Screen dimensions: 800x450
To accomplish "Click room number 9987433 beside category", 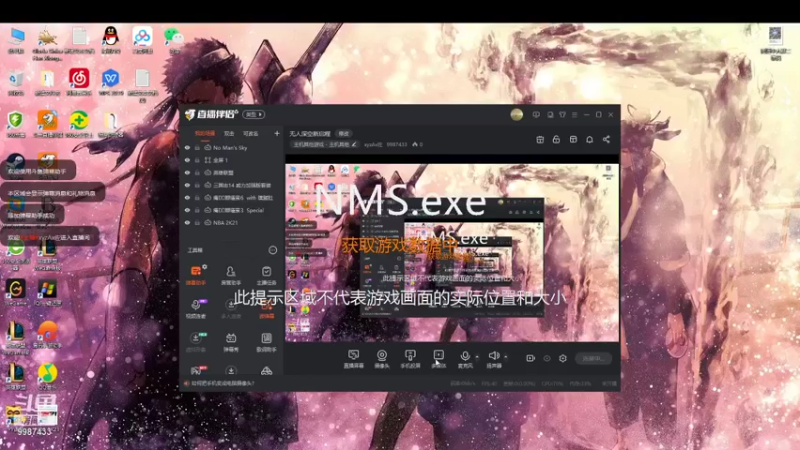I will 396,144.
